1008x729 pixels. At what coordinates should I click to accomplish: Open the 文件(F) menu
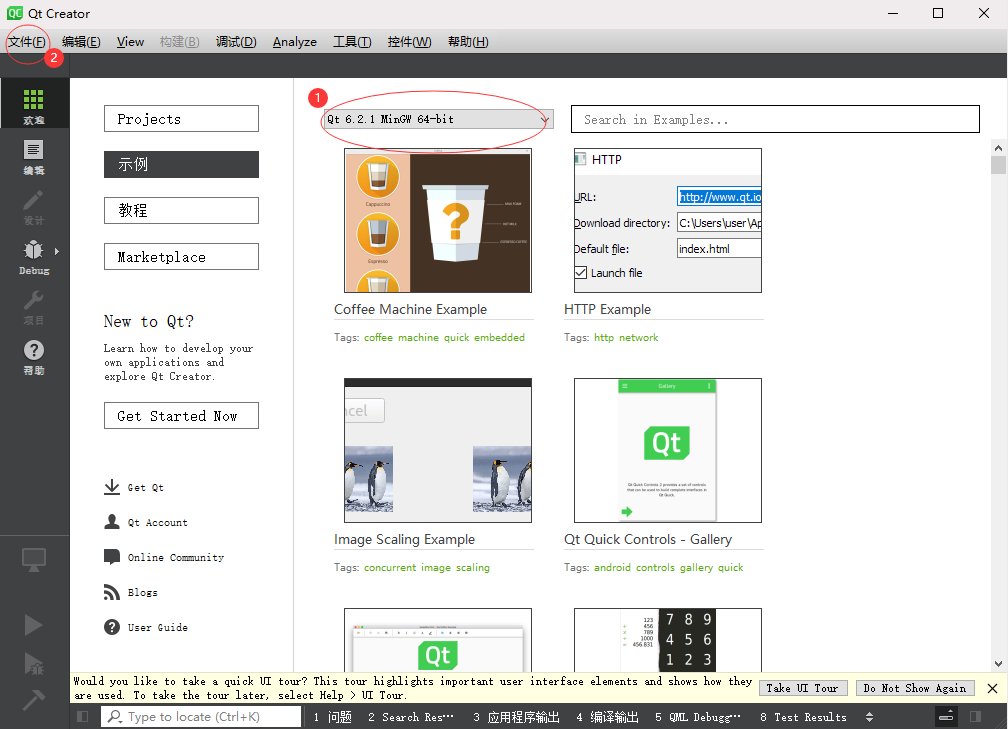click(x=26, y=42)
